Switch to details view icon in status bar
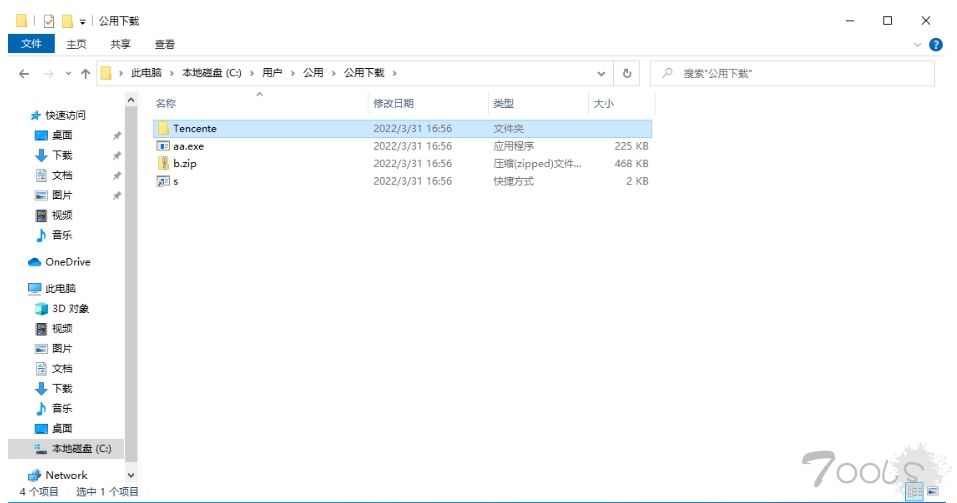 914,491
